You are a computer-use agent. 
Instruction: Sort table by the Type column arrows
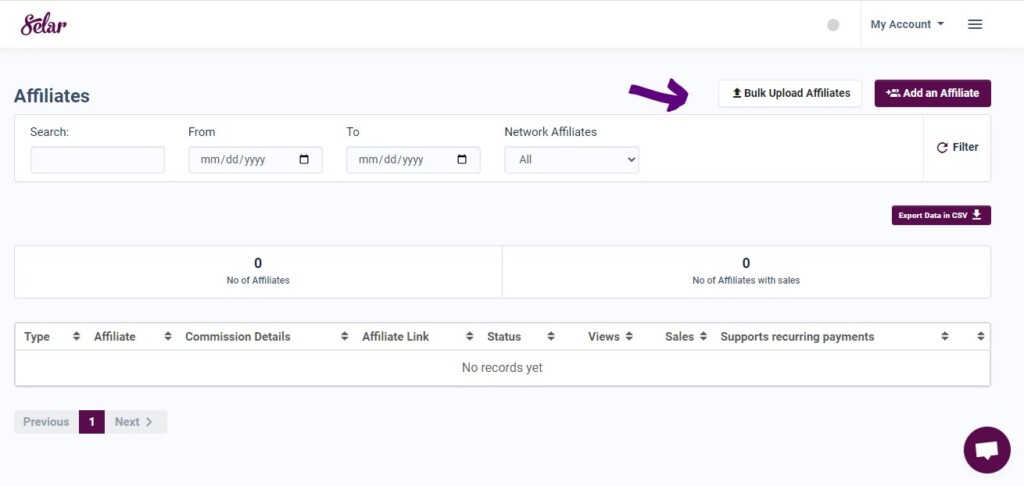[x=76, y=336]
